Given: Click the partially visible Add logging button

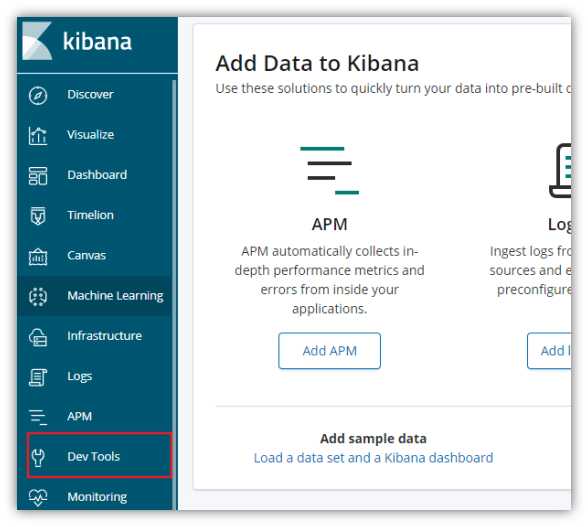Looking at the screenshot, I should 549,351.
